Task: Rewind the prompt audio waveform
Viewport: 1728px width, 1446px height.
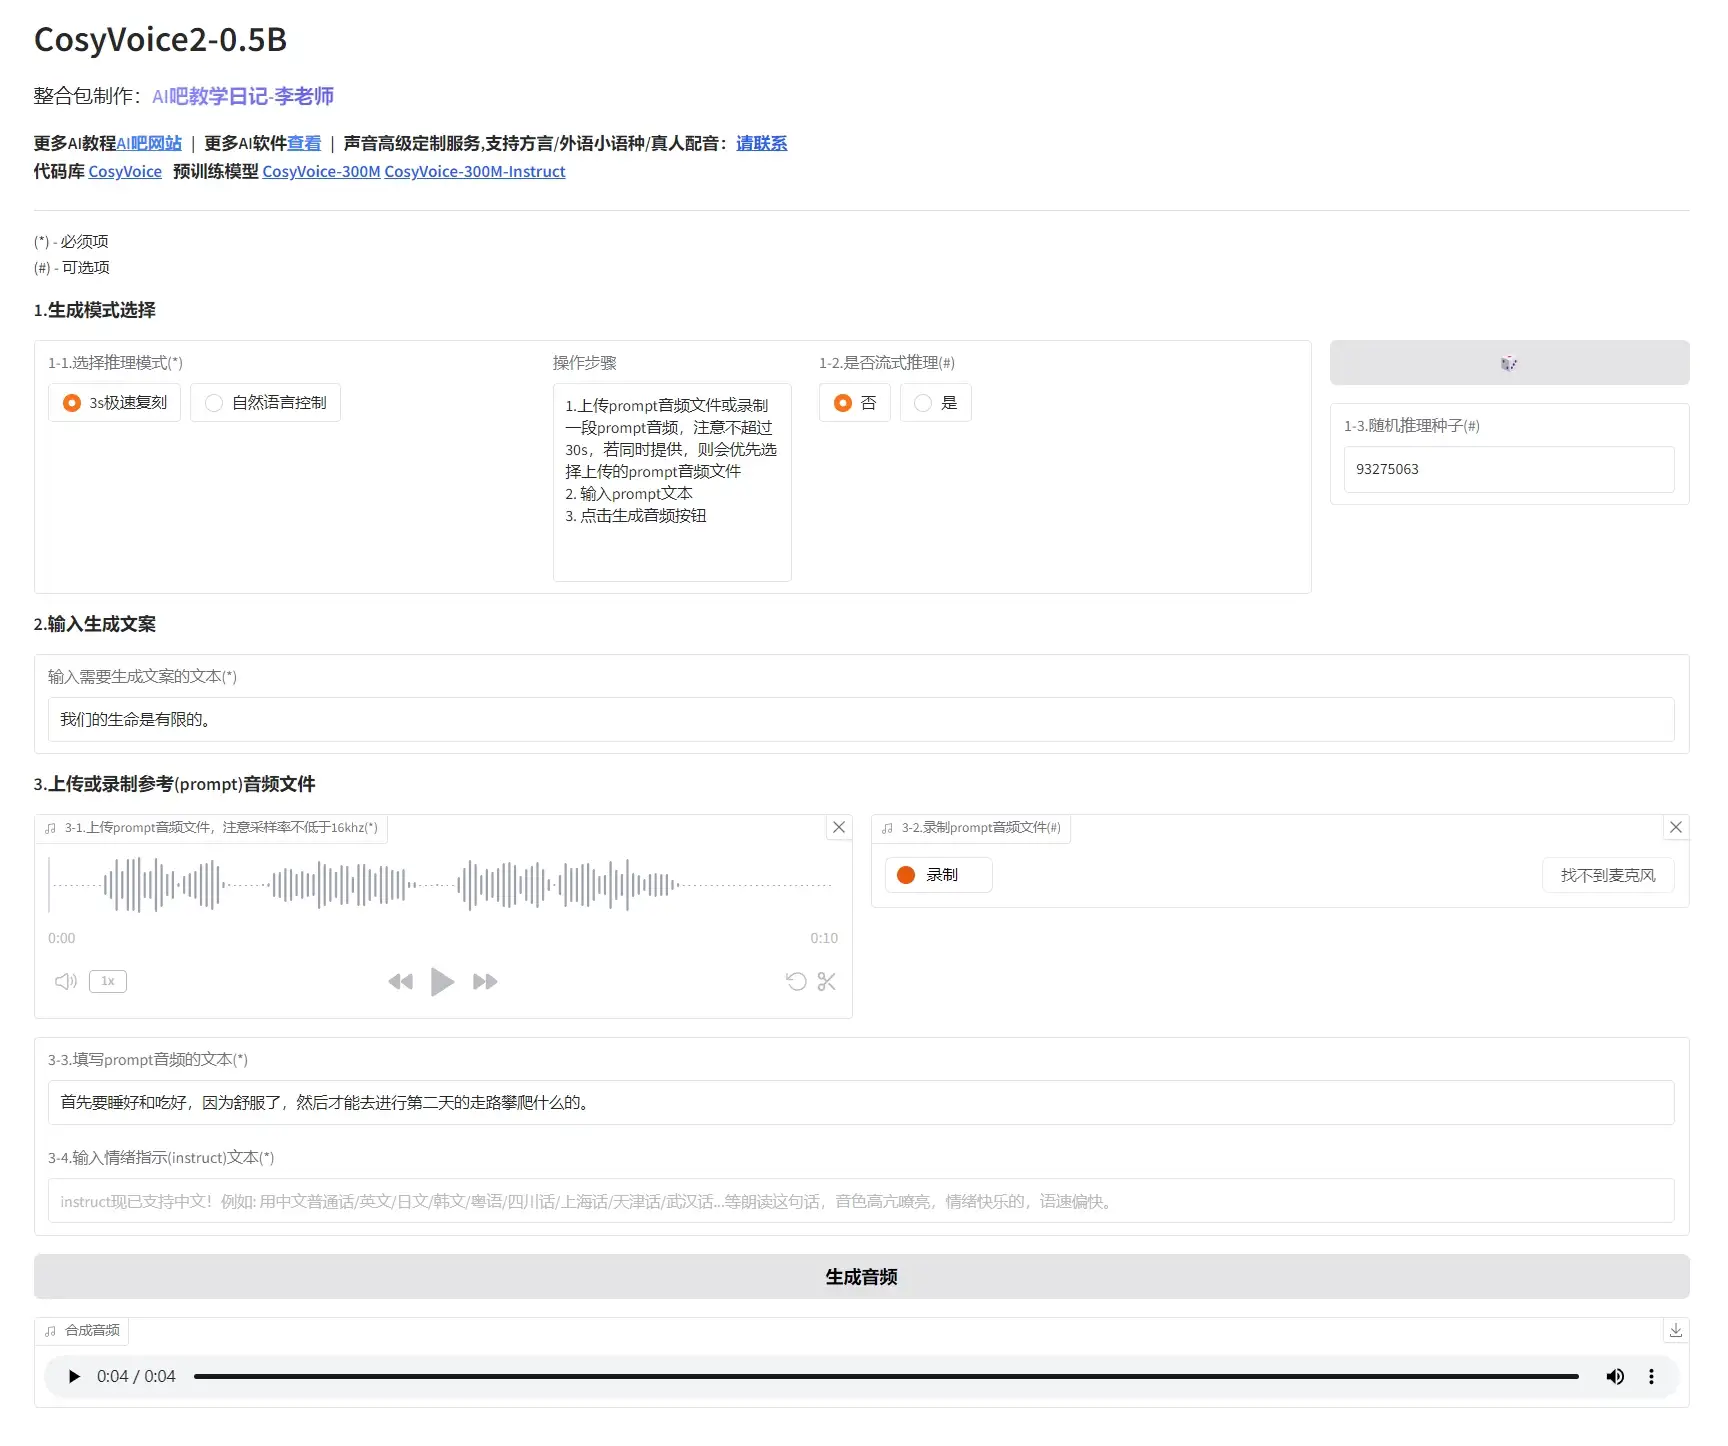Action: 400,981
